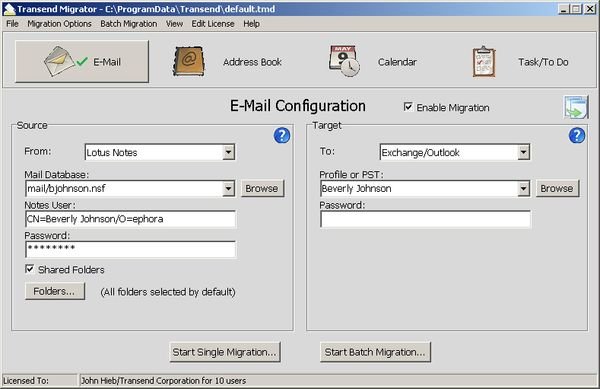The height and width of the screenshot is (389, 600).
Task: Open the Calendar section icon
Action: tap(344, 61)
